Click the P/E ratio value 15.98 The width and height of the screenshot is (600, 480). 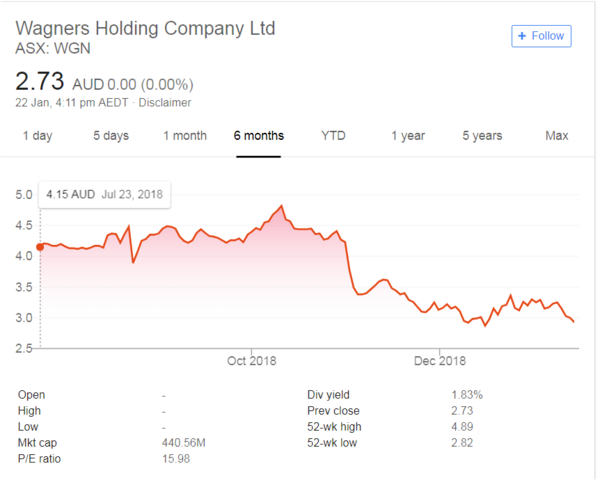coord(176,459)
